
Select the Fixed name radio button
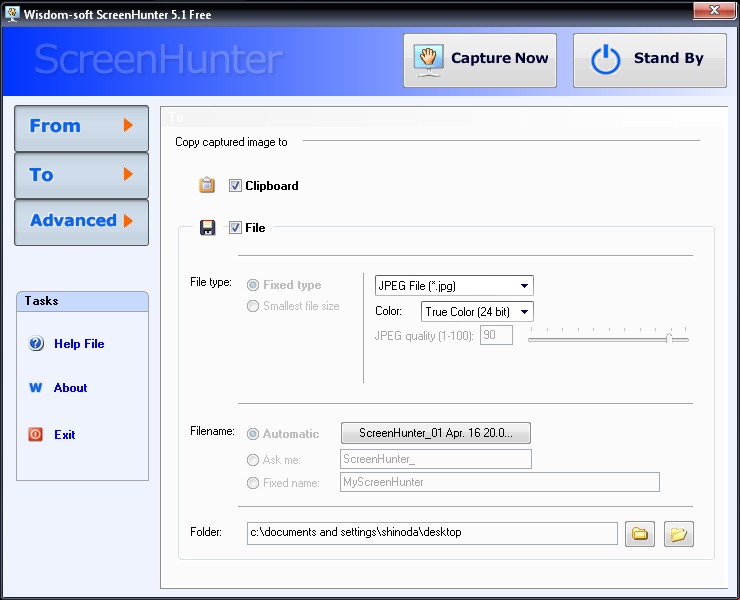tap(253, 483)
